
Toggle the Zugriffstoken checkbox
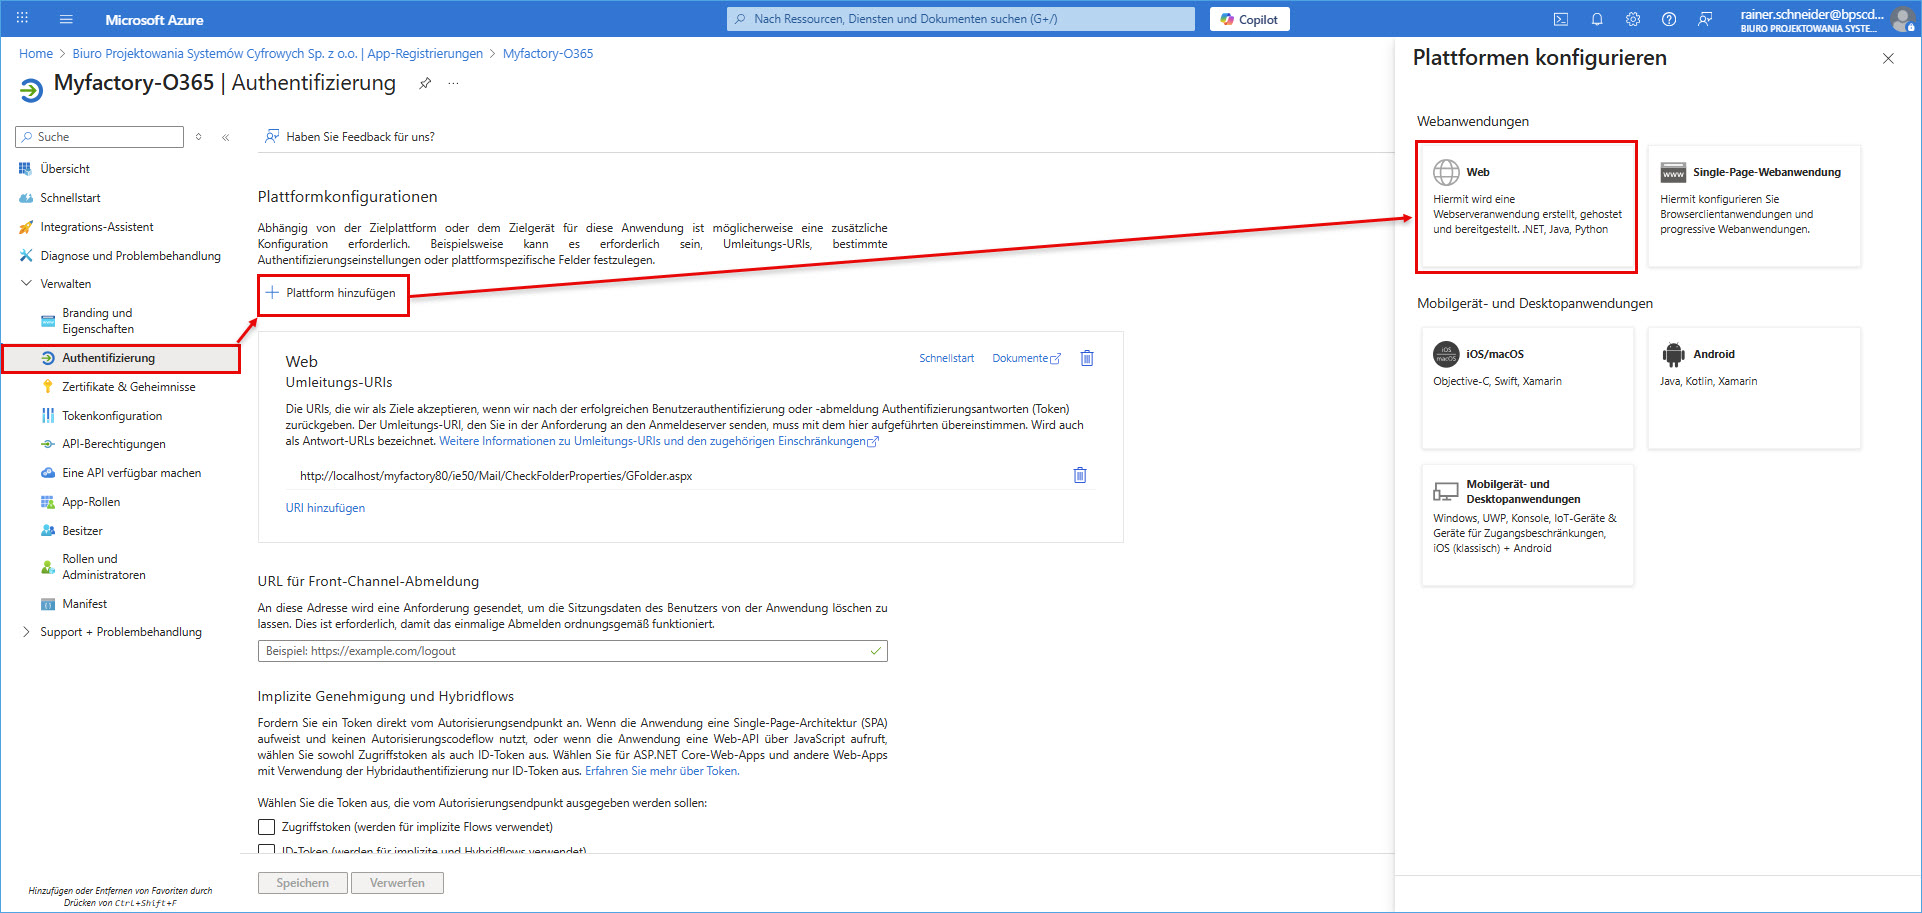point(266,827)
